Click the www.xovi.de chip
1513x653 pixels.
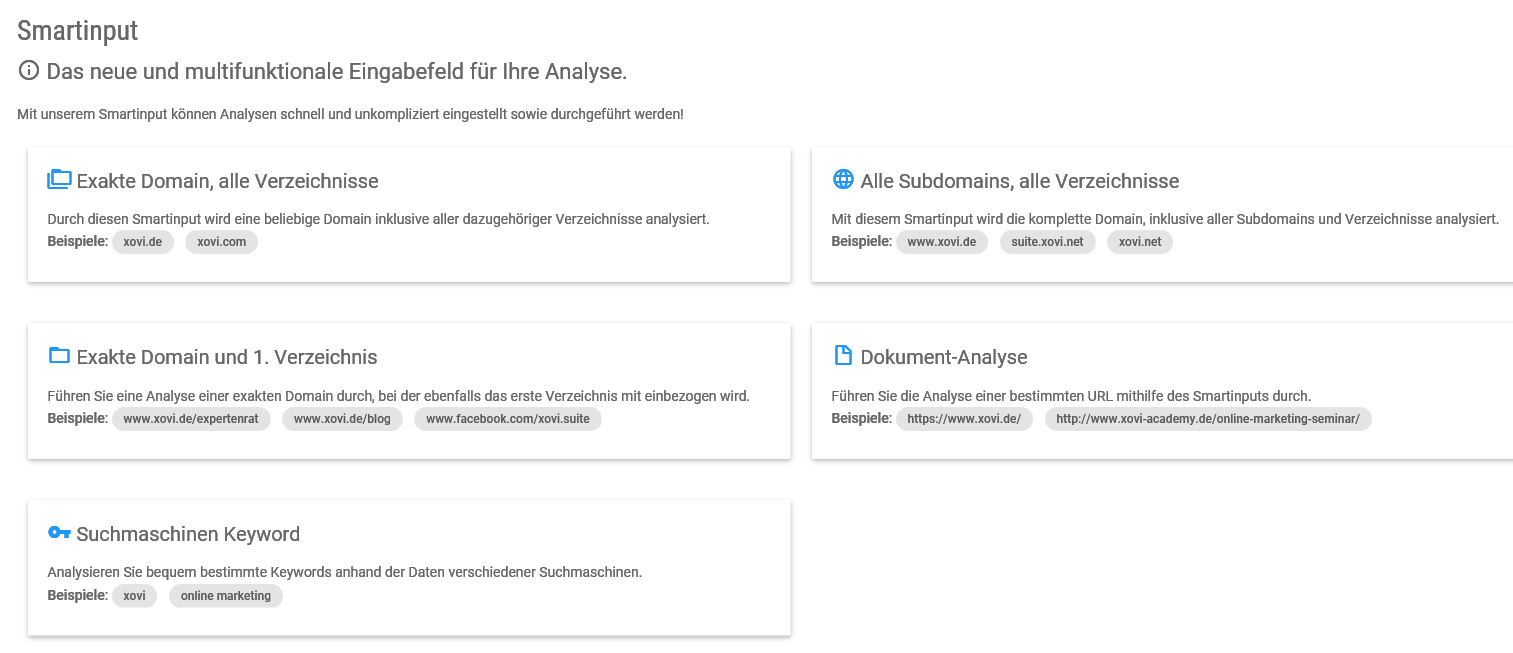tap(941, 241)
